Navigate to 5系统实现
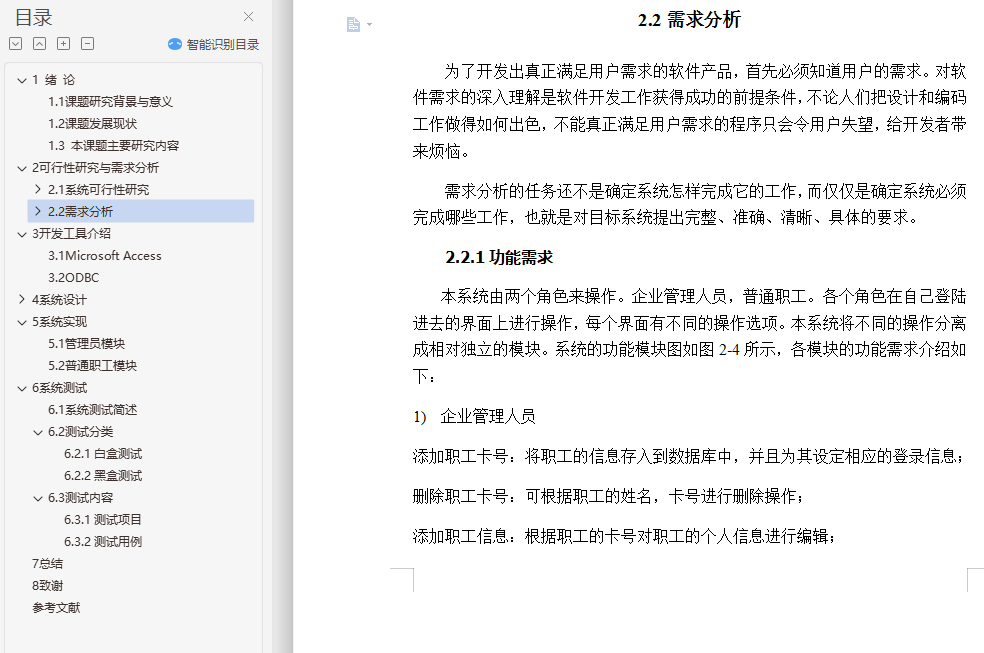Viewport: 984px width, 653px height. pyautogui.click(x=60, y=322)
